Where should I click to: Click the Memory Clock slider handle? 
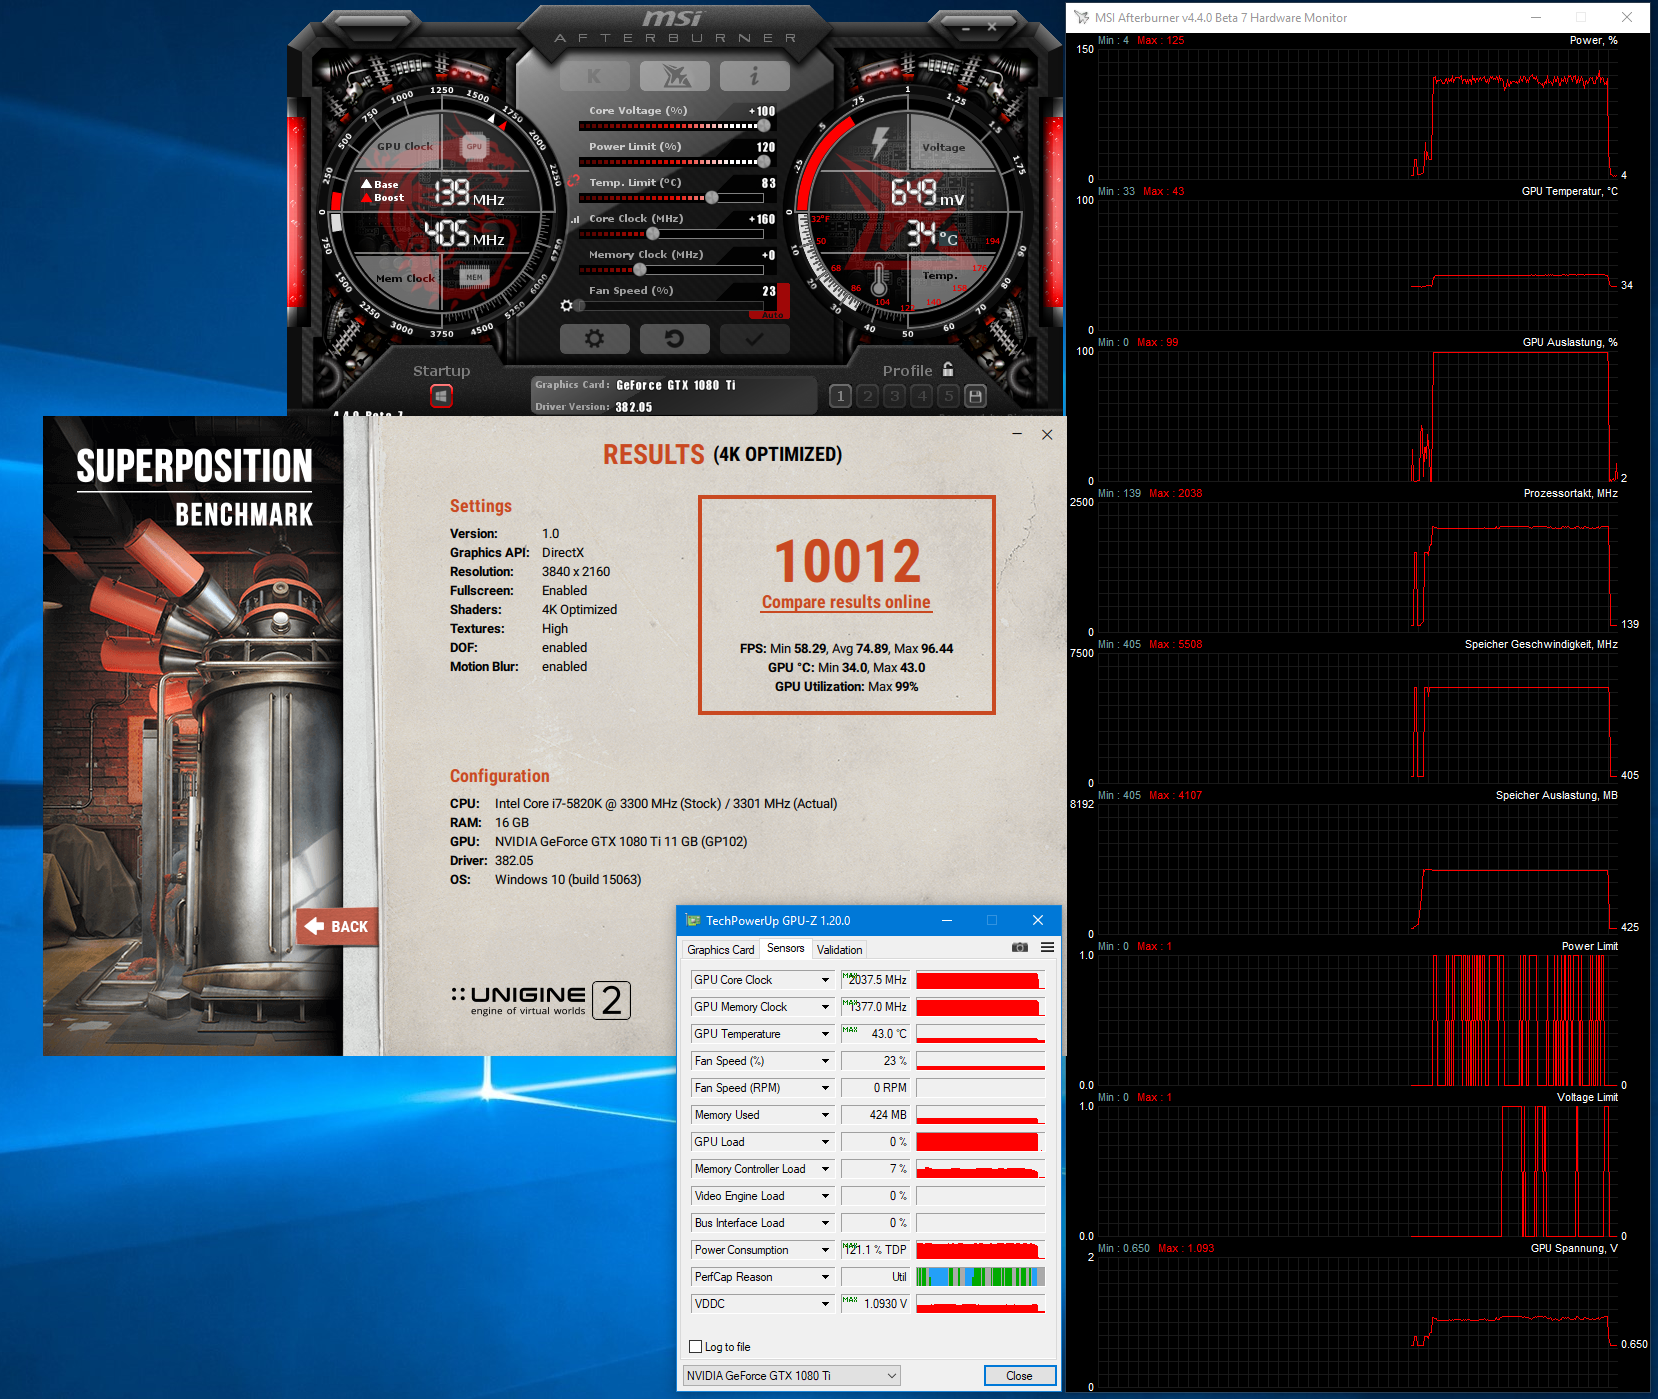click(640, 270)
